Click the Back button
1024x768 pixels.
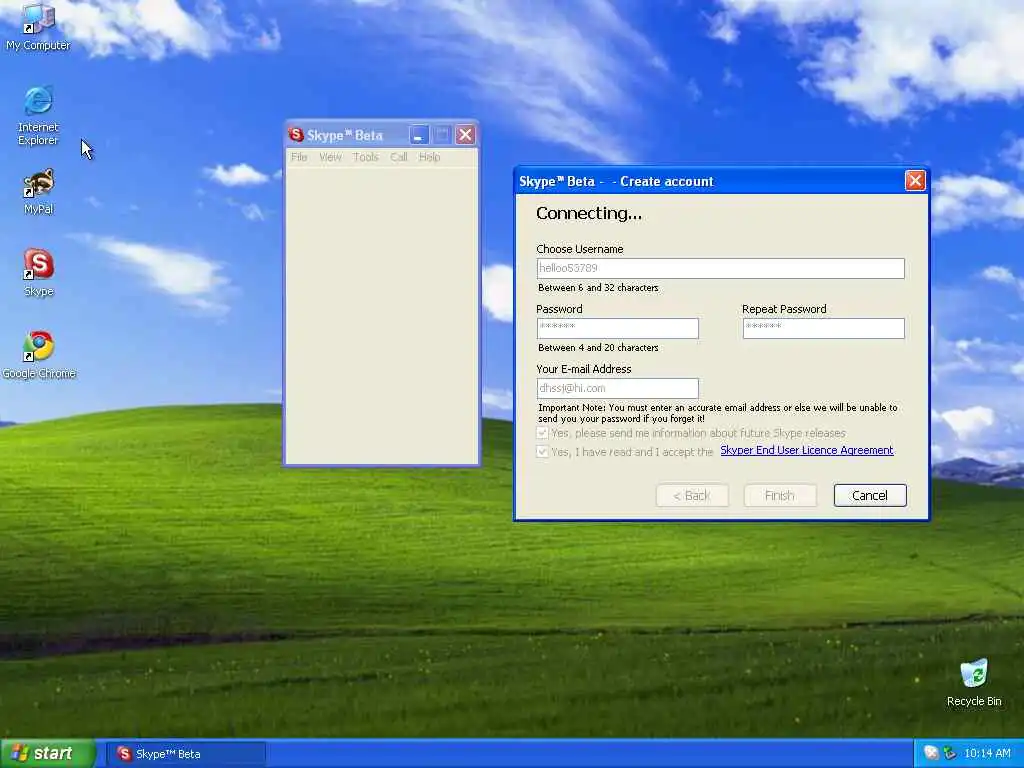pos(692,496)
